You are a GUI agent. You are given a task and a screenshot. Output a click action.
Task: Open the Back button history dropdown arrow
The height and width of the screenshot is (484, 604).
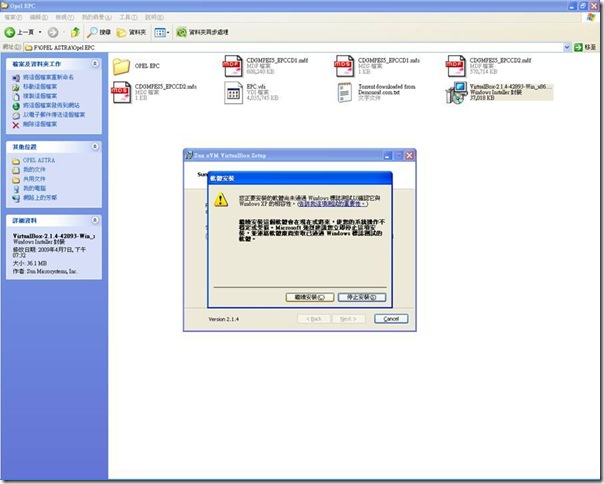[40, 32]
